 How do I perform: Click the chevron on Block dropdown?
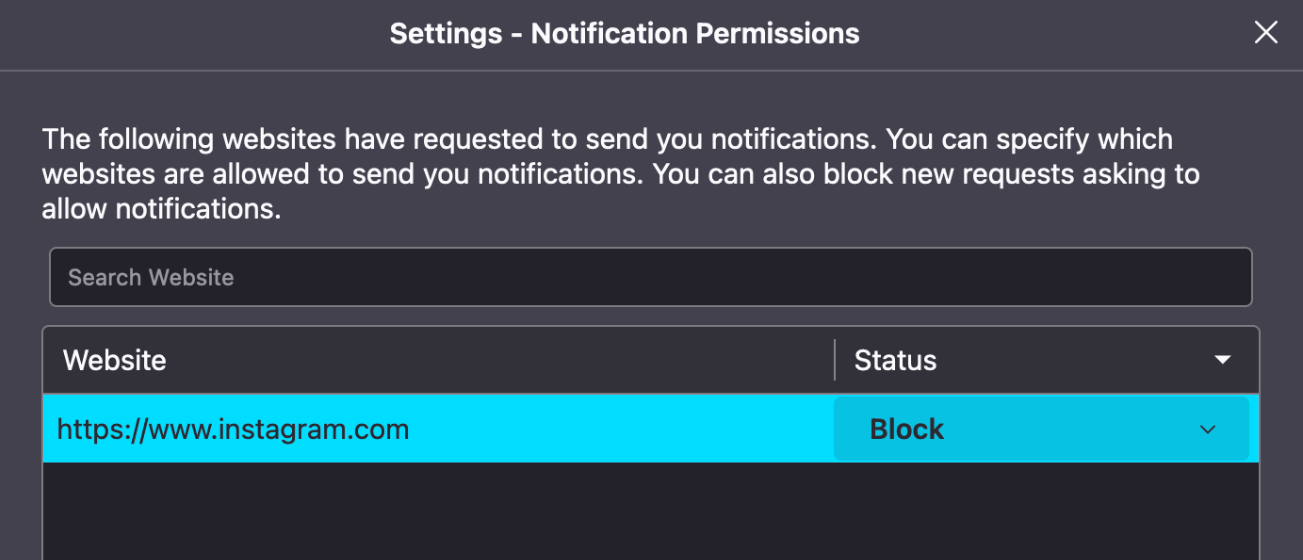[x=1208, y=430]
